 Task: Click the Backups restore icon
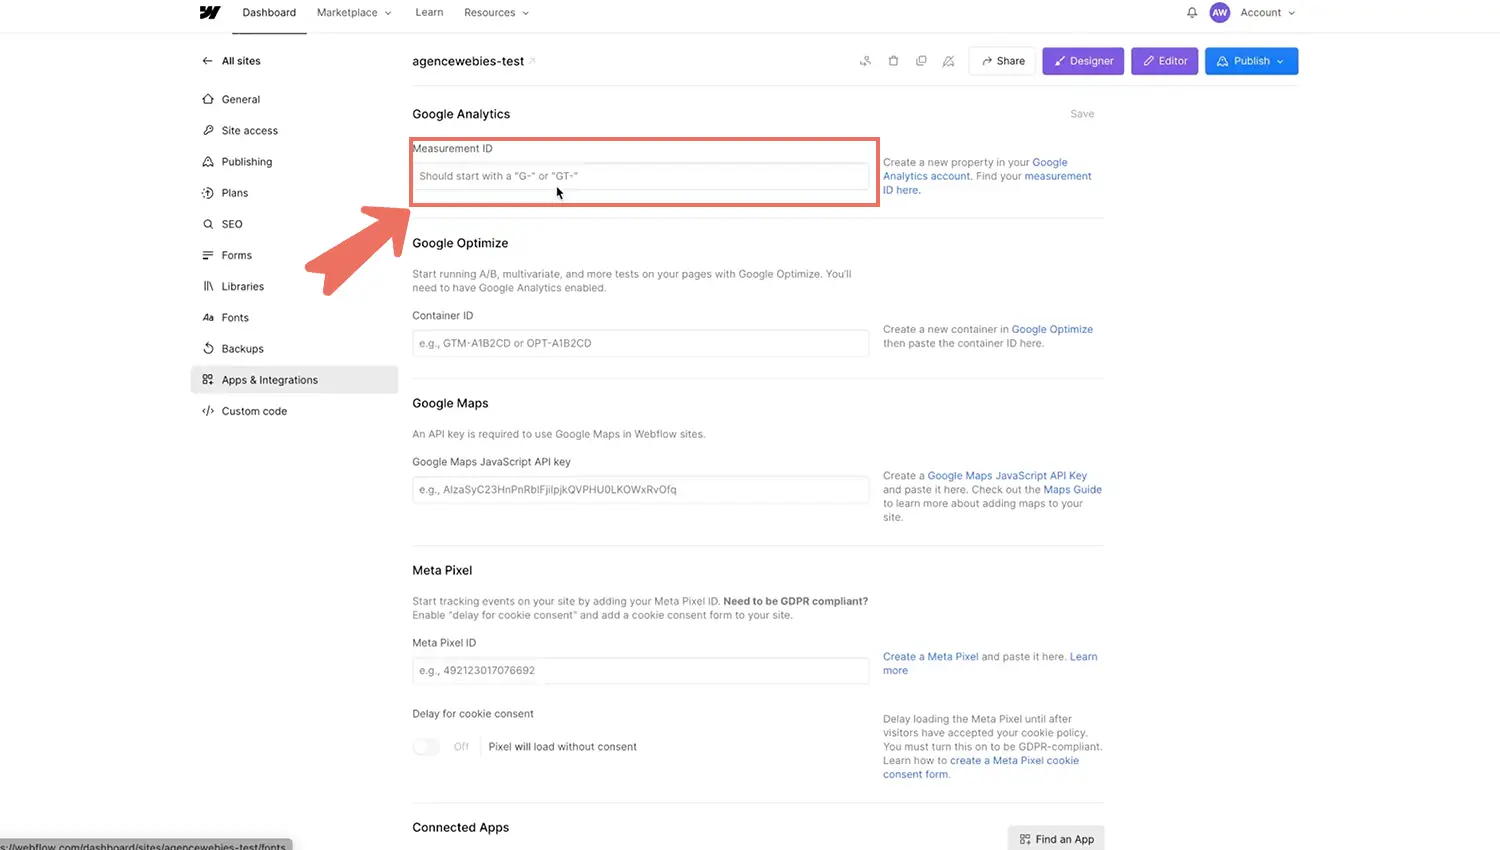click(208, 348)
